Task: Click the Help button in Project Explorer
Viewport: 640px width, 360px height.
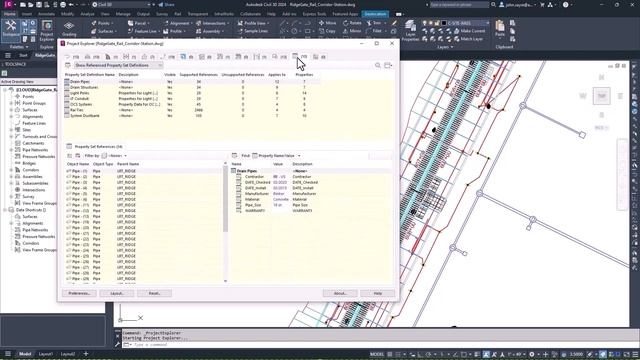Action: [378, 293]
